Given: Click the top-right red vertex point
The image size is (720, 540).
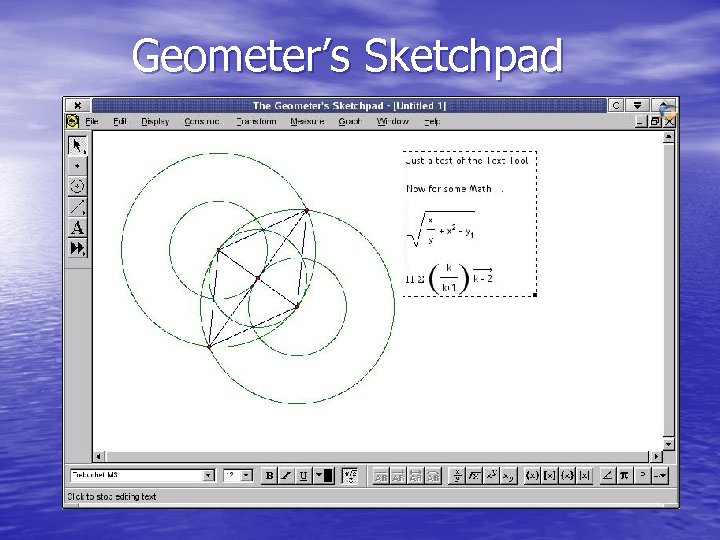Looking at the screenshot, I should (307, 211).
